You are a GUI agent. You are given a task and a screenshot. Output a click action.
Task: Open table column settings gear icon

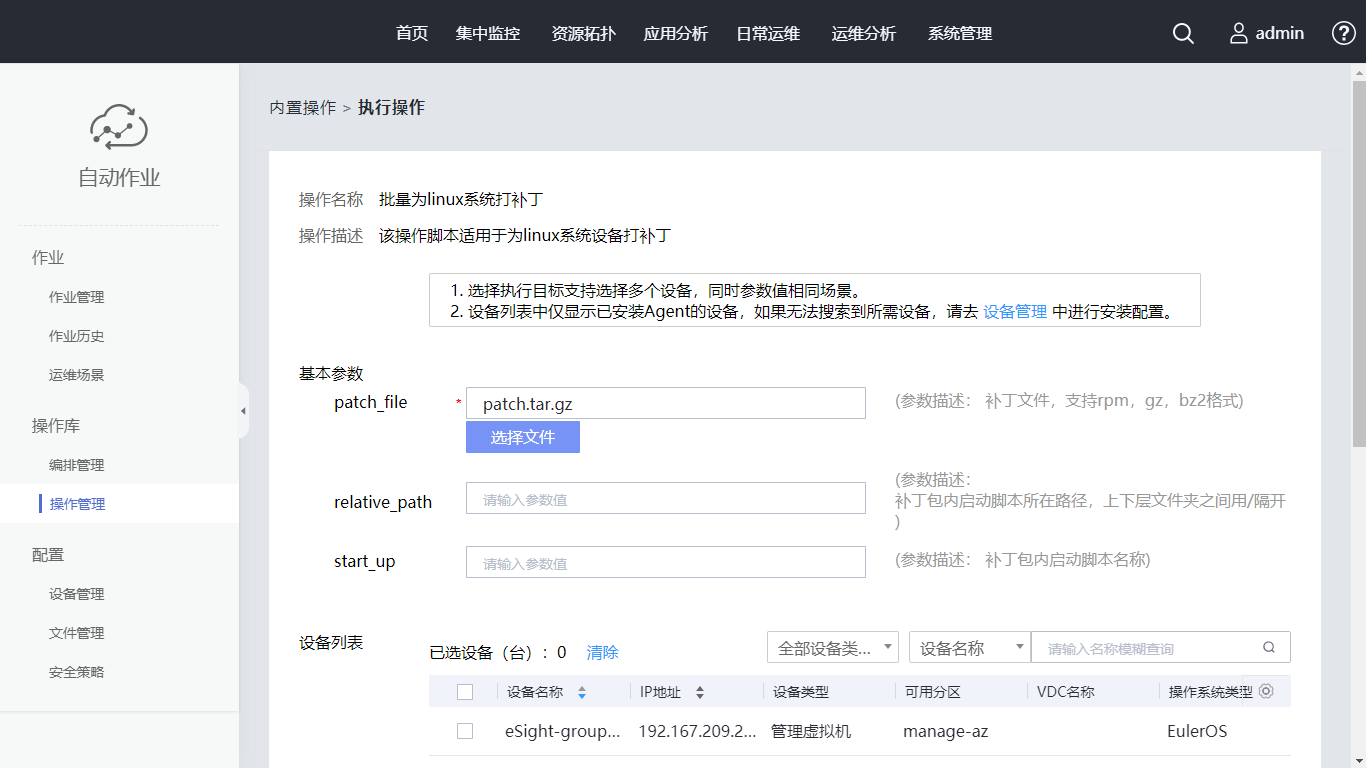click(x=1266, y=691)
